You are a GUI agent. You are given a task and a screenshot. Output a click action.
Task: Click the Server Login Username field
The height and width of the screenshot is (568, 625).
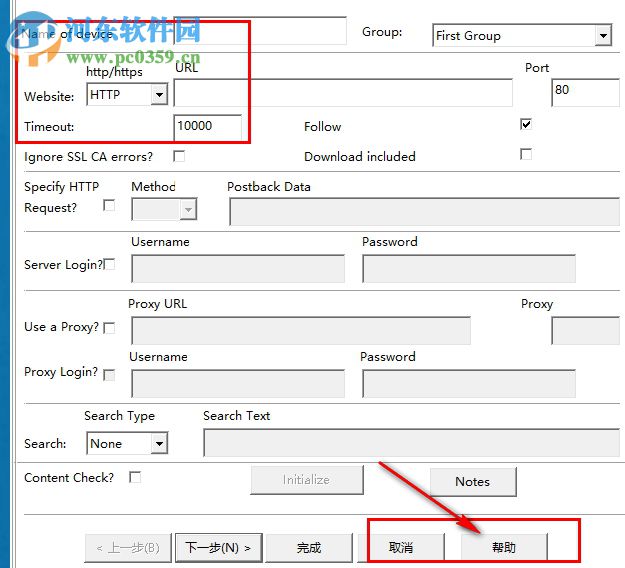pos(238,269)
